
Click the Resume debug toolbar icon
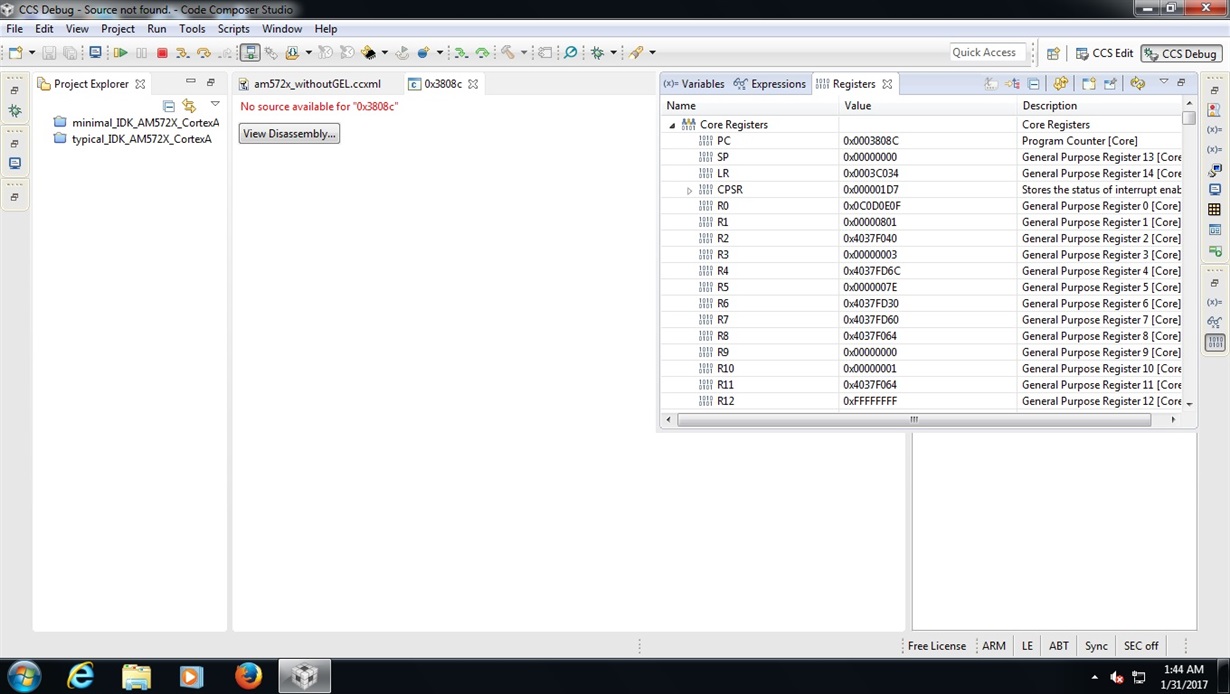point(121,52)
